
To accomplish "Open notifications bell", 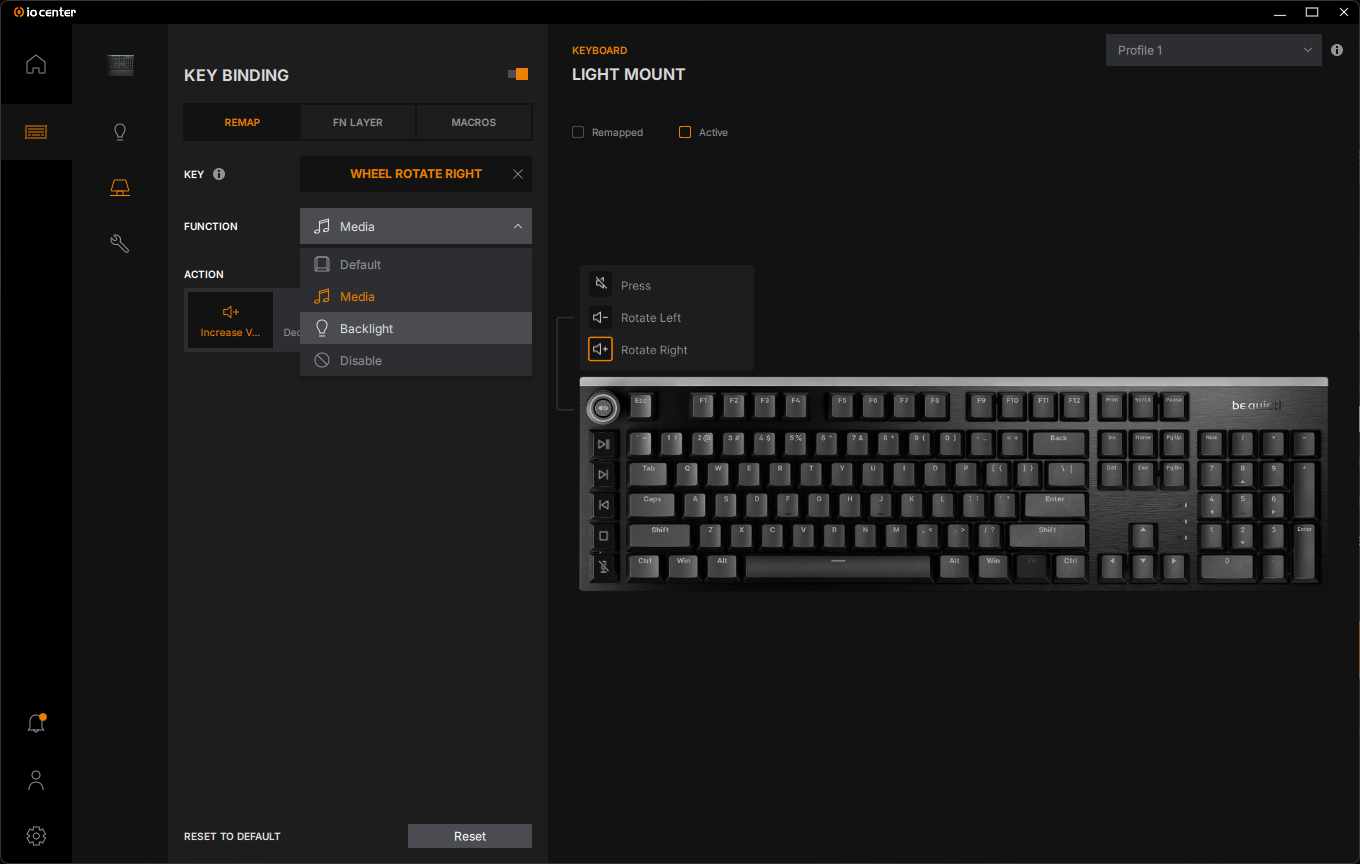I will (x=36, y=723).
